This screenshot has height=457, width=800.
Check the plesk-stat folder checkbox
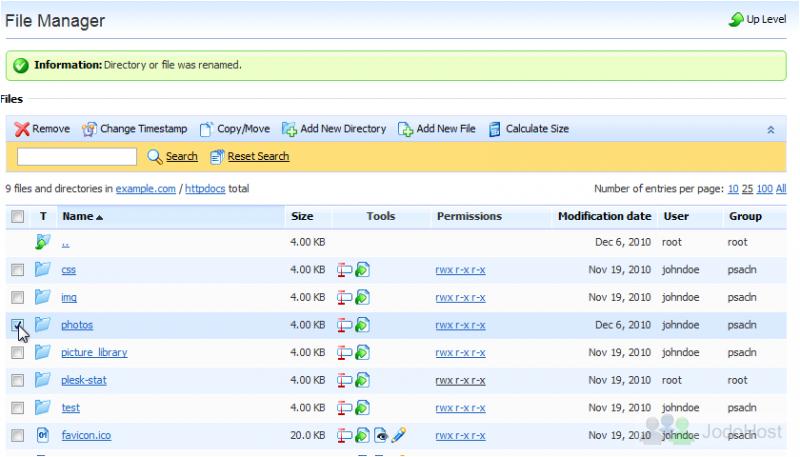17,380
